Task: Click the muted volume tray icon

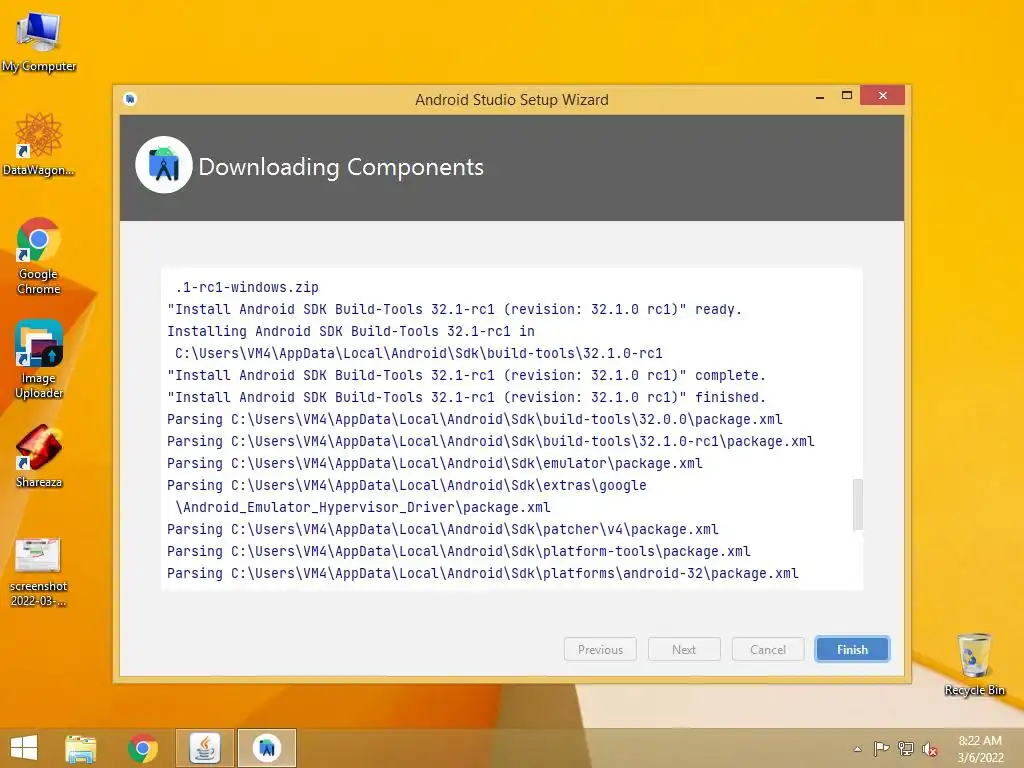Action: pos(930,749)
